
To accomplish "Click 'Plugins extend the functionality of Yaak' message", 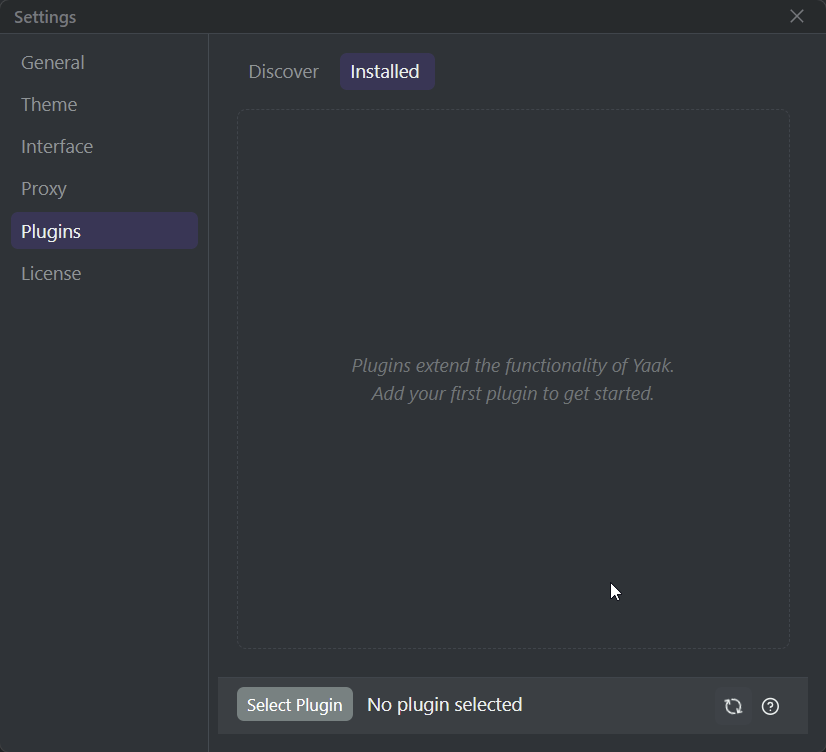I will coord(513,366).
